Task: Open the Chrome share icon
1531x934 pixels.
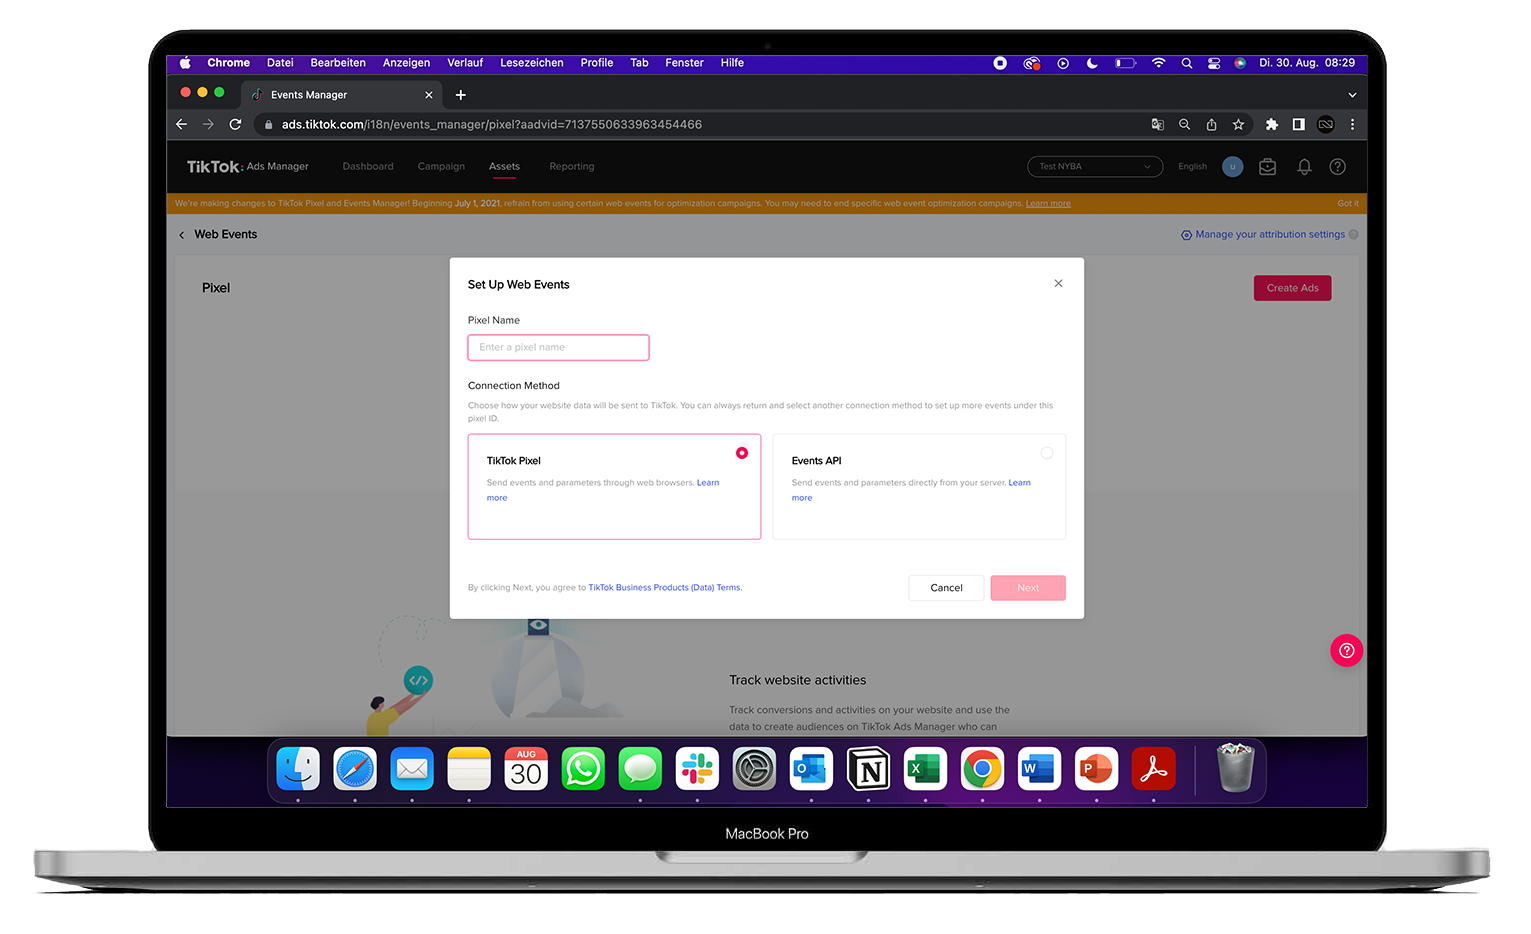Action: 1211,125
